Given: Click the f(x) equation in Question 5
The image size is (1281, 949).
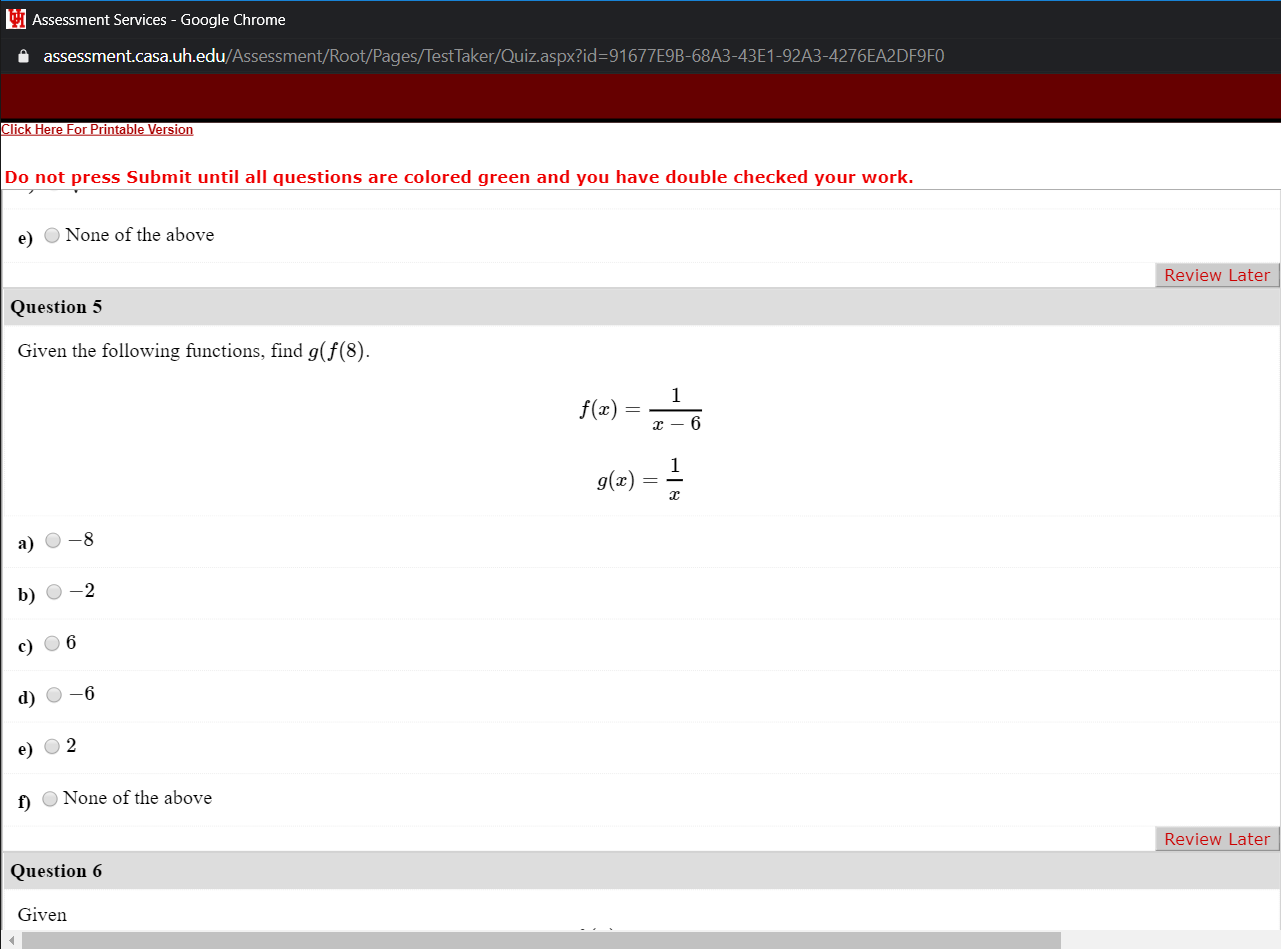Looking at the screenshot, I should (640, 408).
